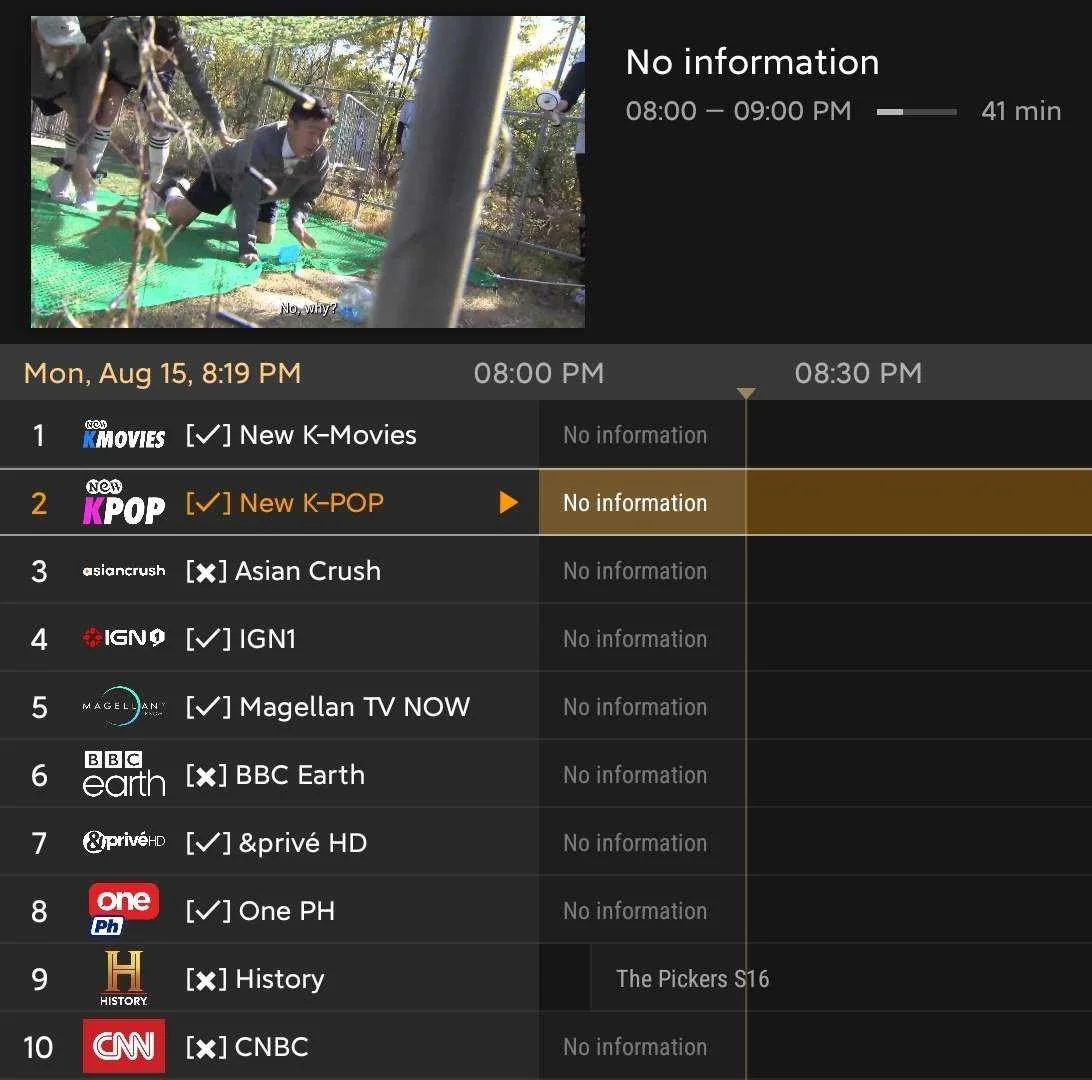Open the program slot for New K-Movies
Viewport: 1092px width, 1080px height.
point(816,435)
